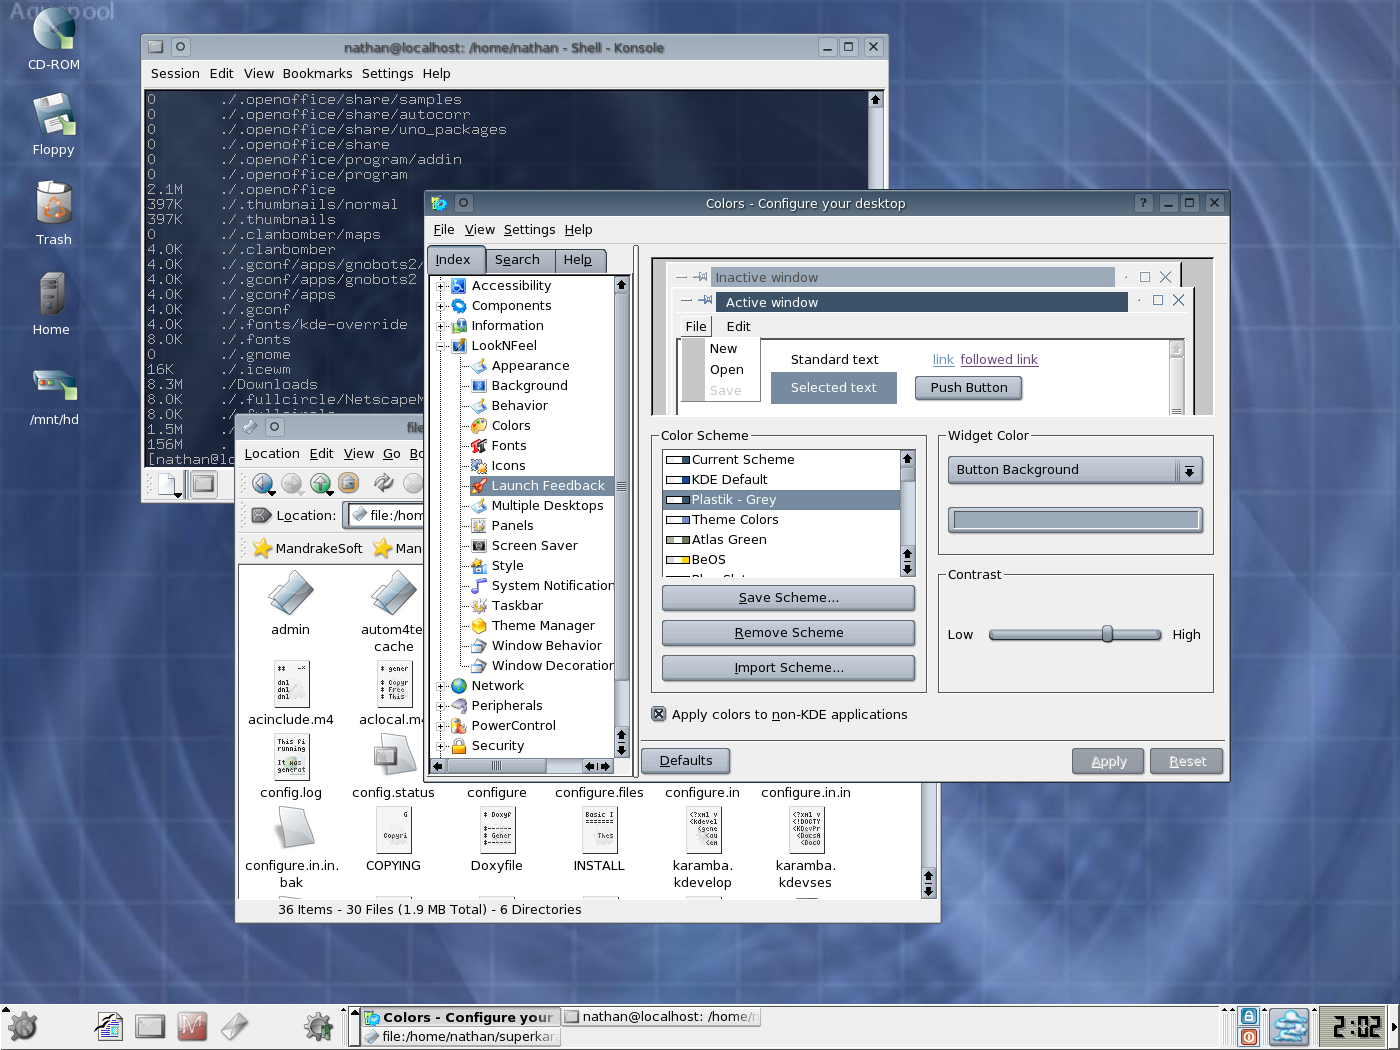The image size is (1400, 1050).
Task: Select Theme Colors in the scheme list
Action: point(781,520)
